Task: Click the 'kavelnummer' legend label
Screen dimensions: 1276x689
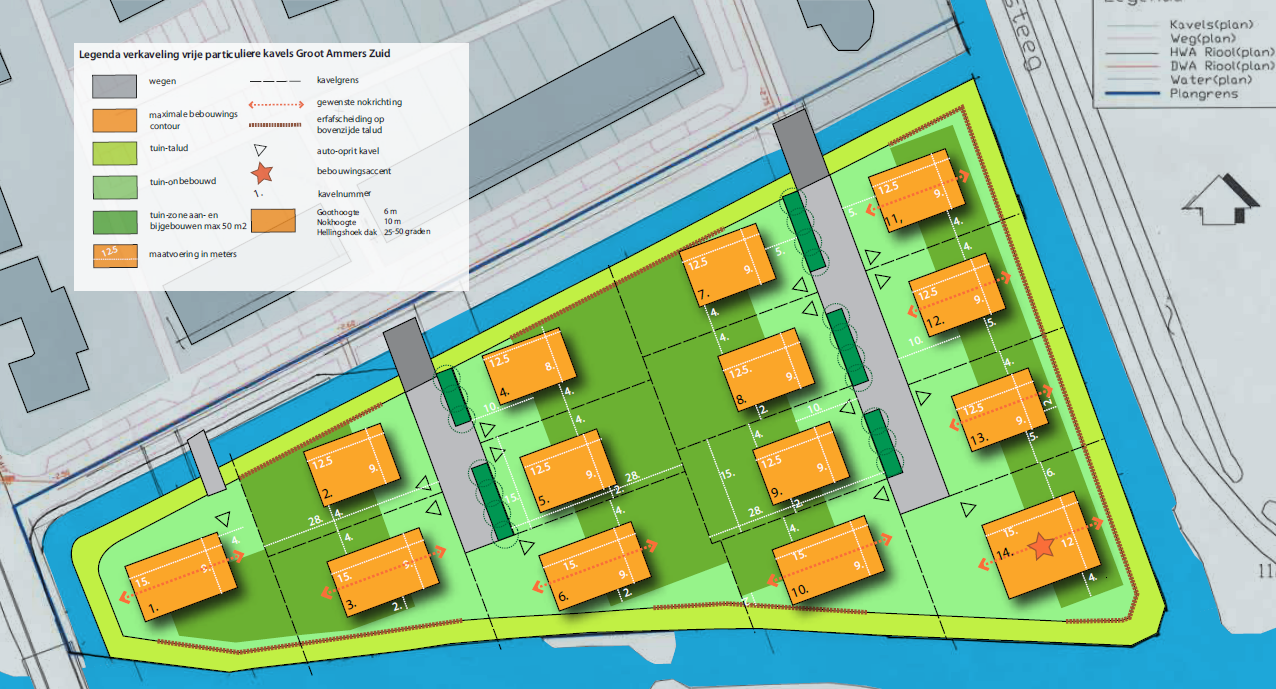Action: tap(343, 193)
